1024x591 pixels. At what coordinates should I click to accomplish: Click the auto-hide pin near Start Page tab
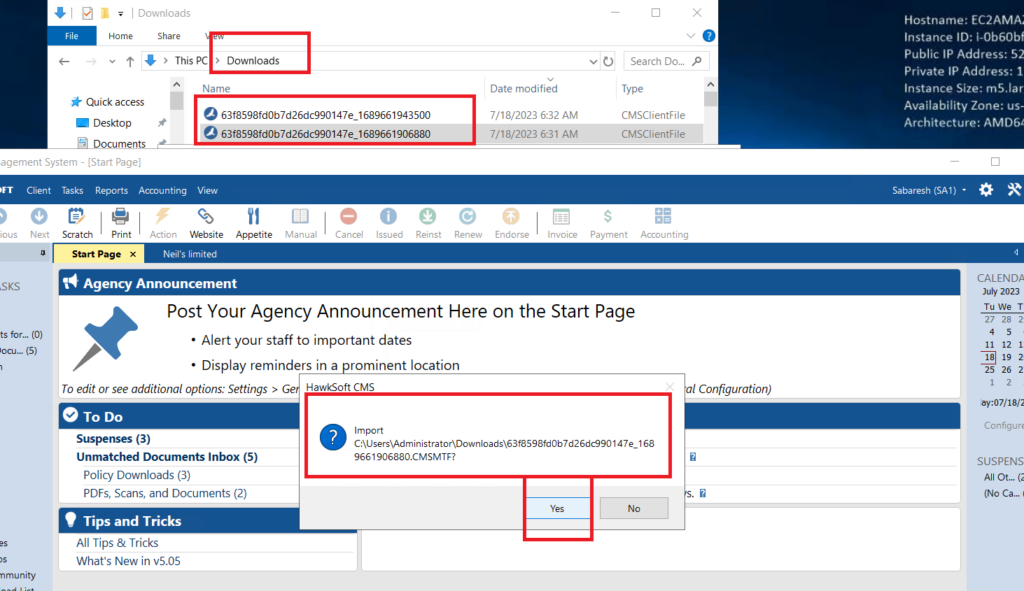[x=1014, y=253]
